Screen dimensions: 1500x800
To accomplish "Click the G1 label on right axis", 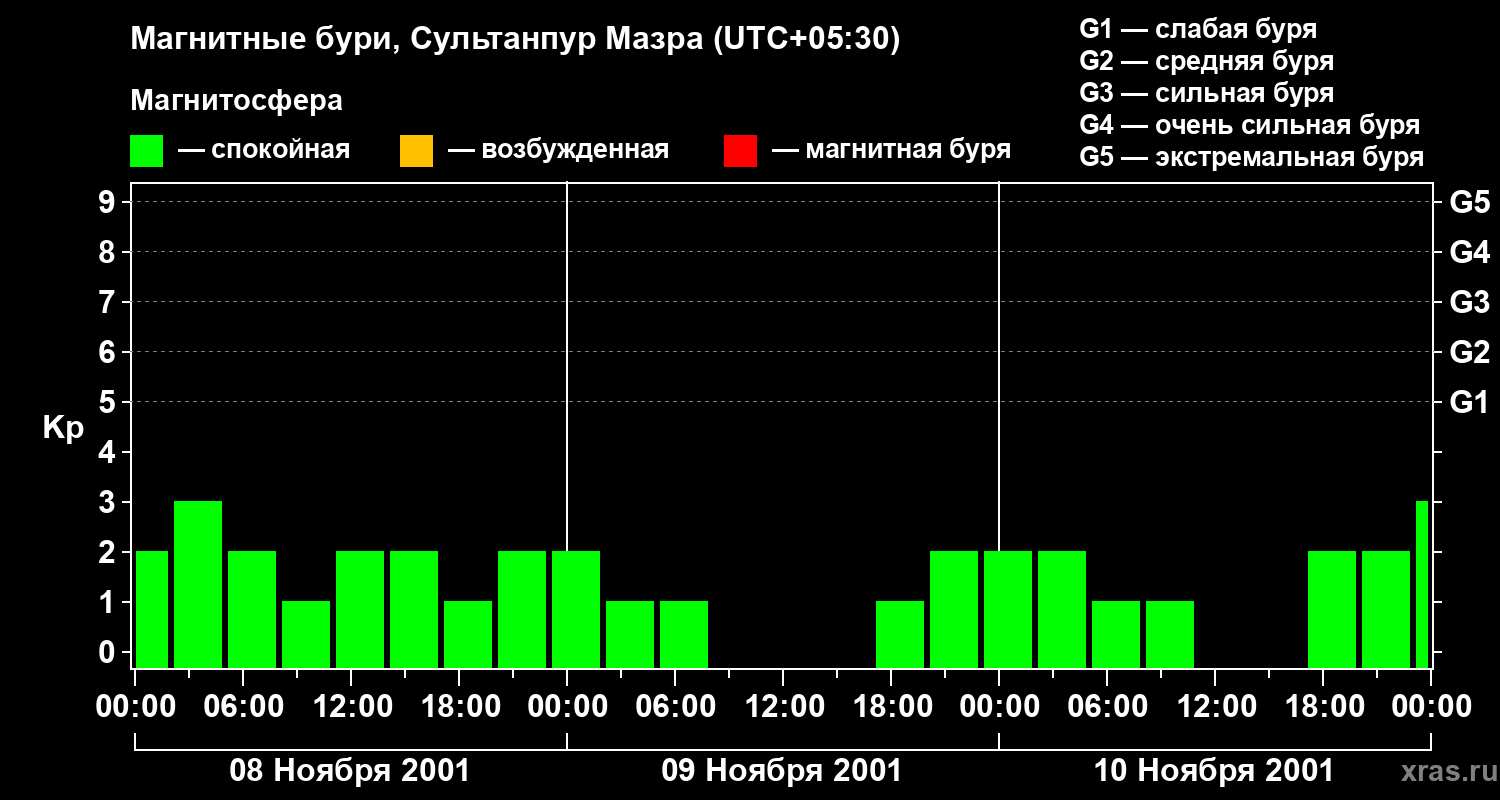I will pos(1469,402).
